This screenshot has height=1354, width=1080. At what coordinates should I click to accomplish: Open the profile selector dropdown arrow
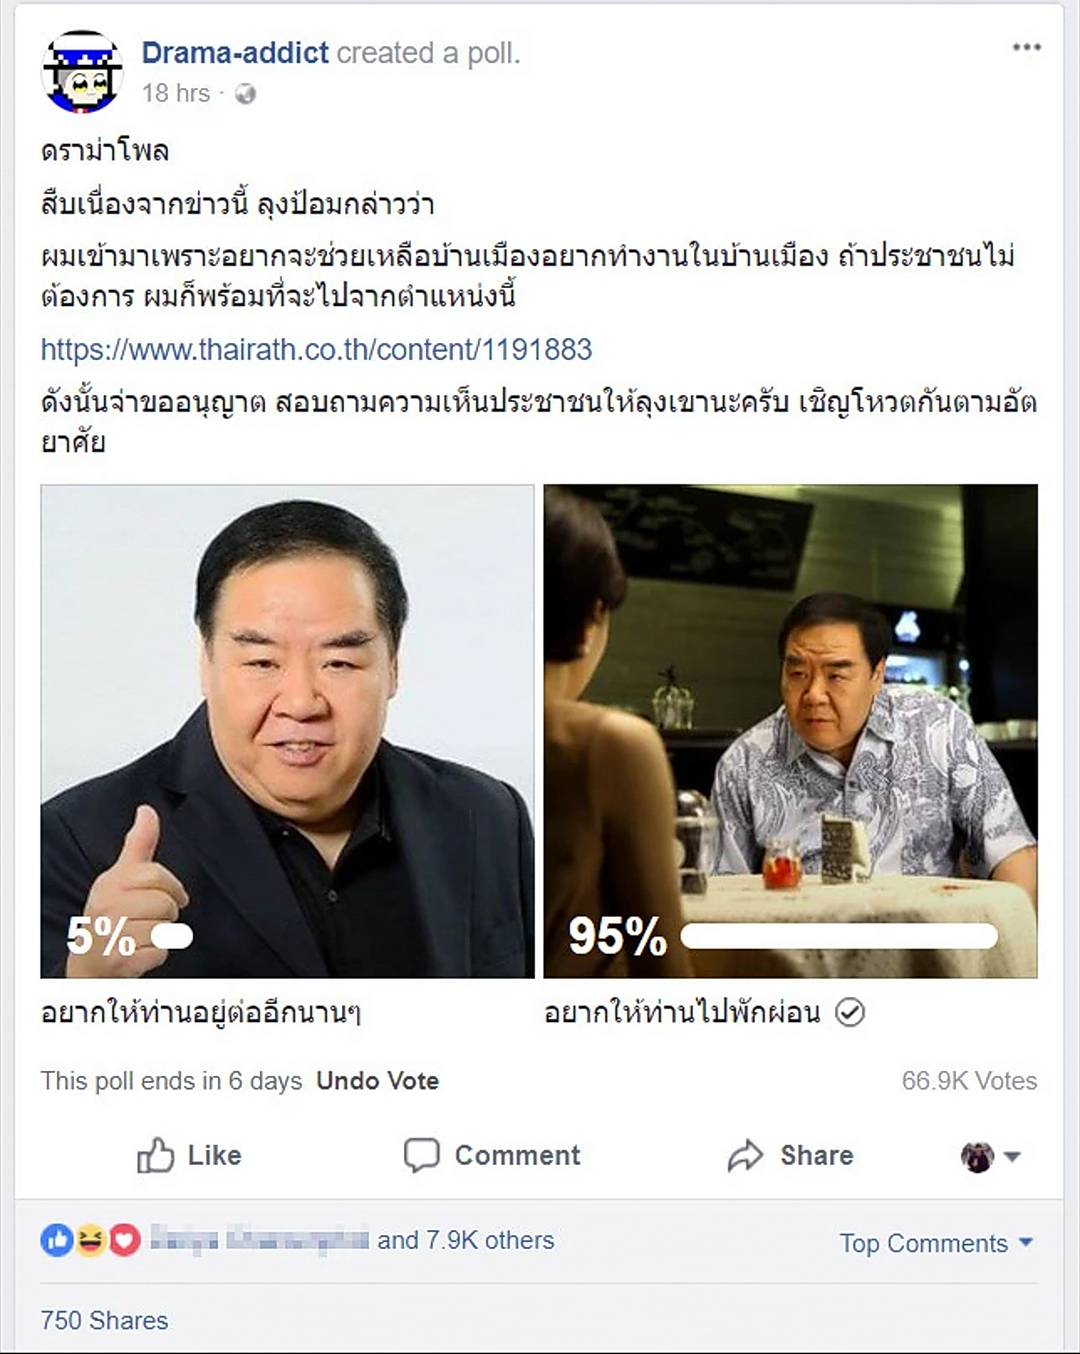pos(1012,1157)
